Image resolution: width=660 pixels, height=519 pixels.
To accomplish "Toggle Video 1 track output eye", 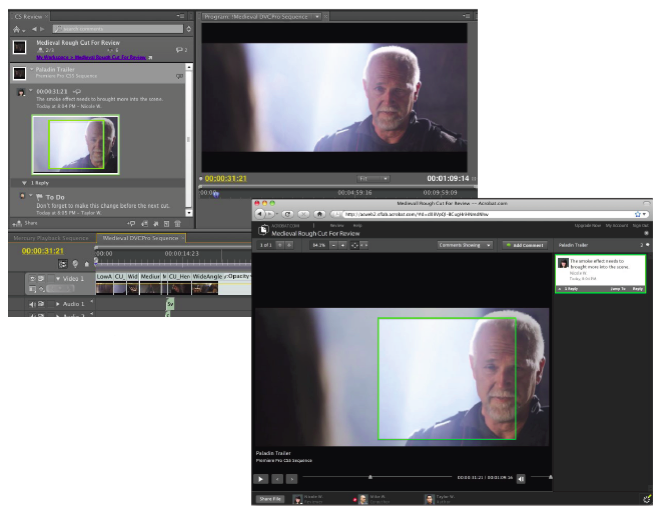I will [x=32, y=279].
